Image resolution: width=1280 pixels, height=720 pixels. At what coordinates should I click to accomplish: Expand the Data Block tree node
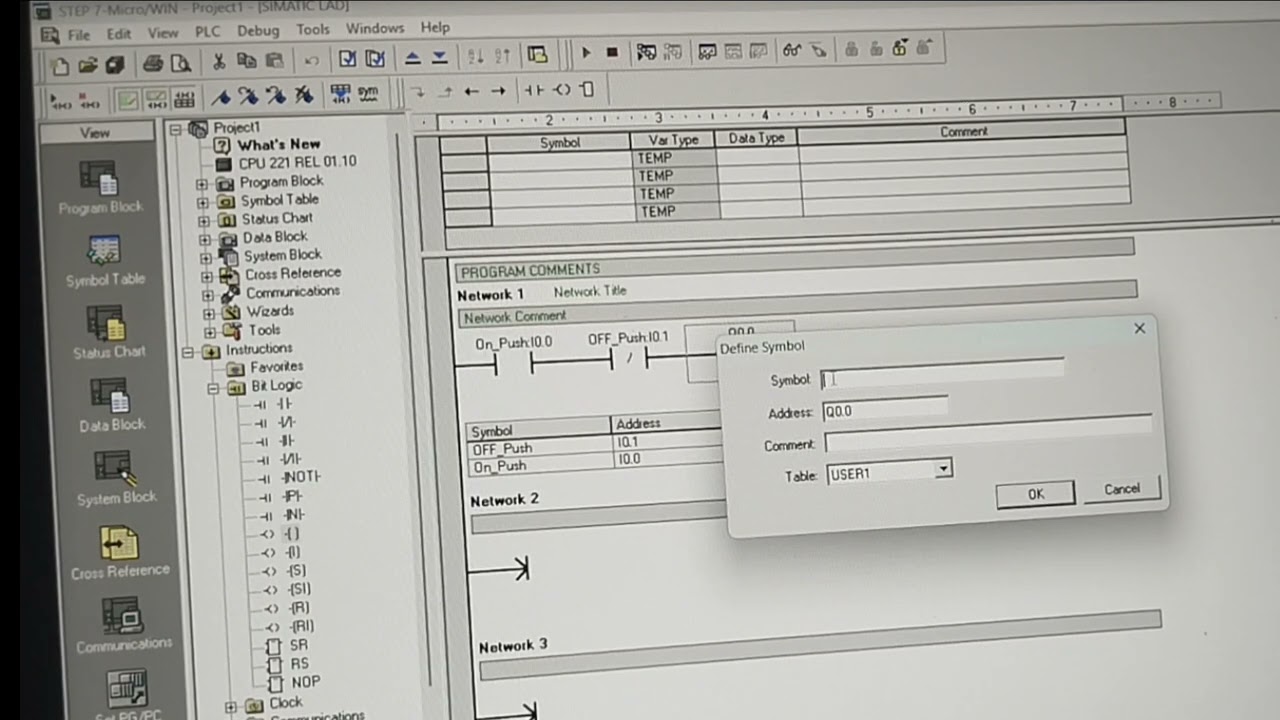pos(205,240)
